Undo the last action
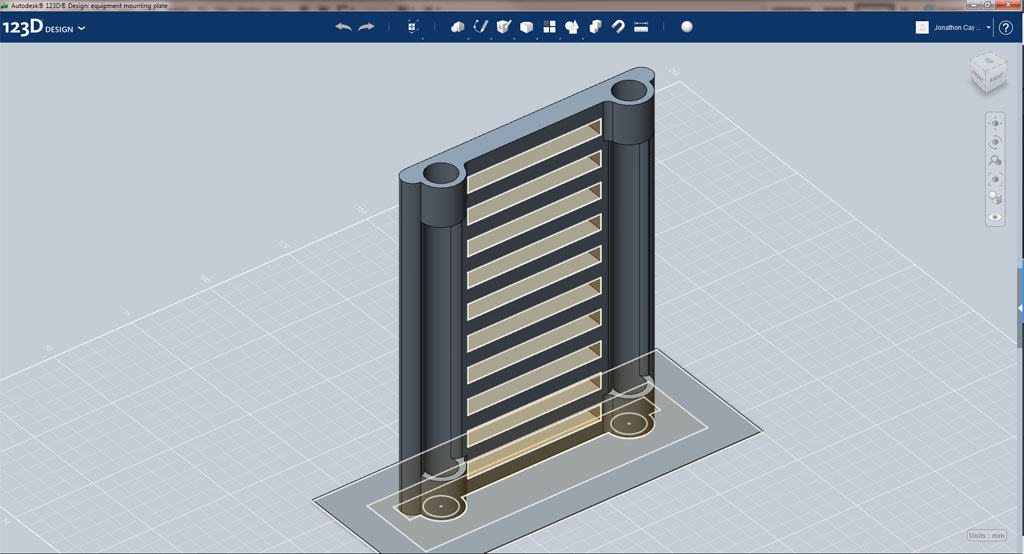 (x=344, y=27)
